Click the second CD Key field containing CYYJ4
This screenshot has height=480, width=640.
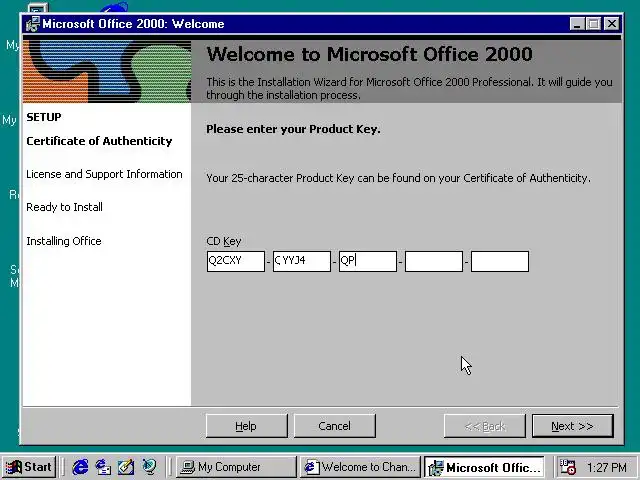tap(302, 261)
